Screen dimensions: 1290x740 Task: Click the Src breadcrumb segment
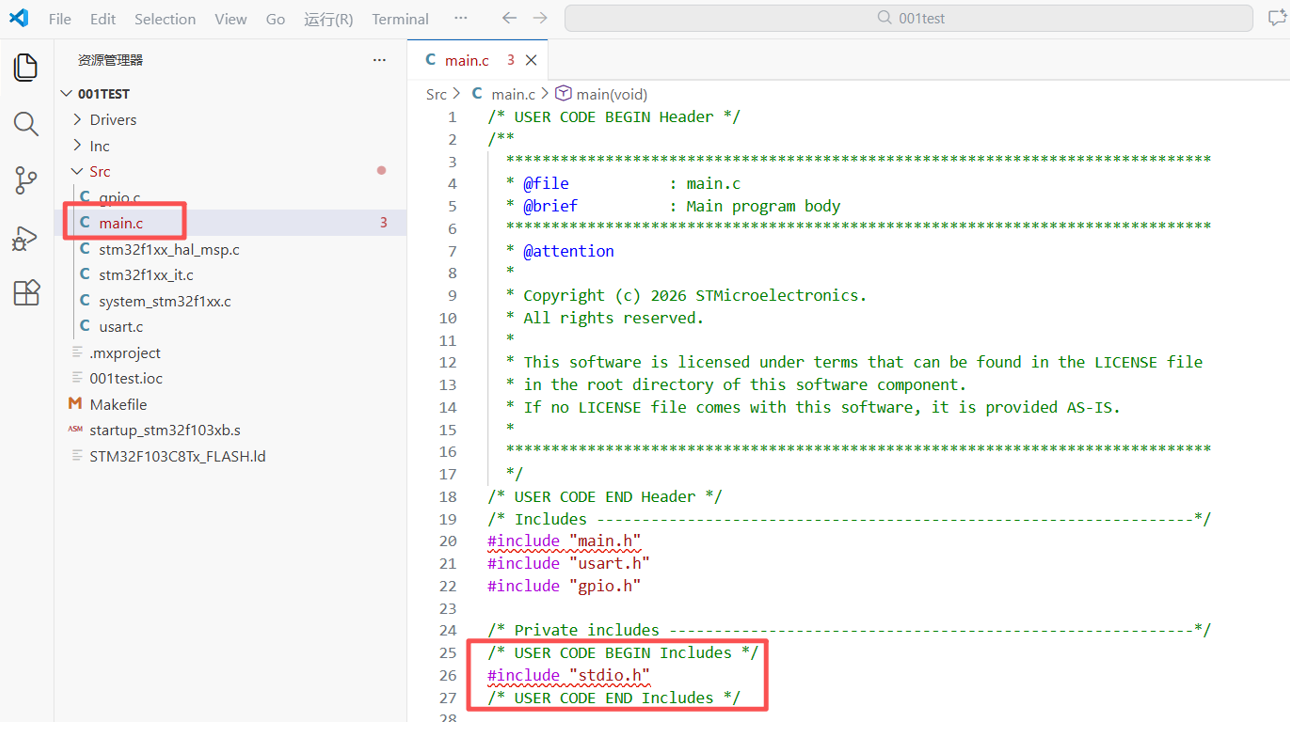[436, 94]
